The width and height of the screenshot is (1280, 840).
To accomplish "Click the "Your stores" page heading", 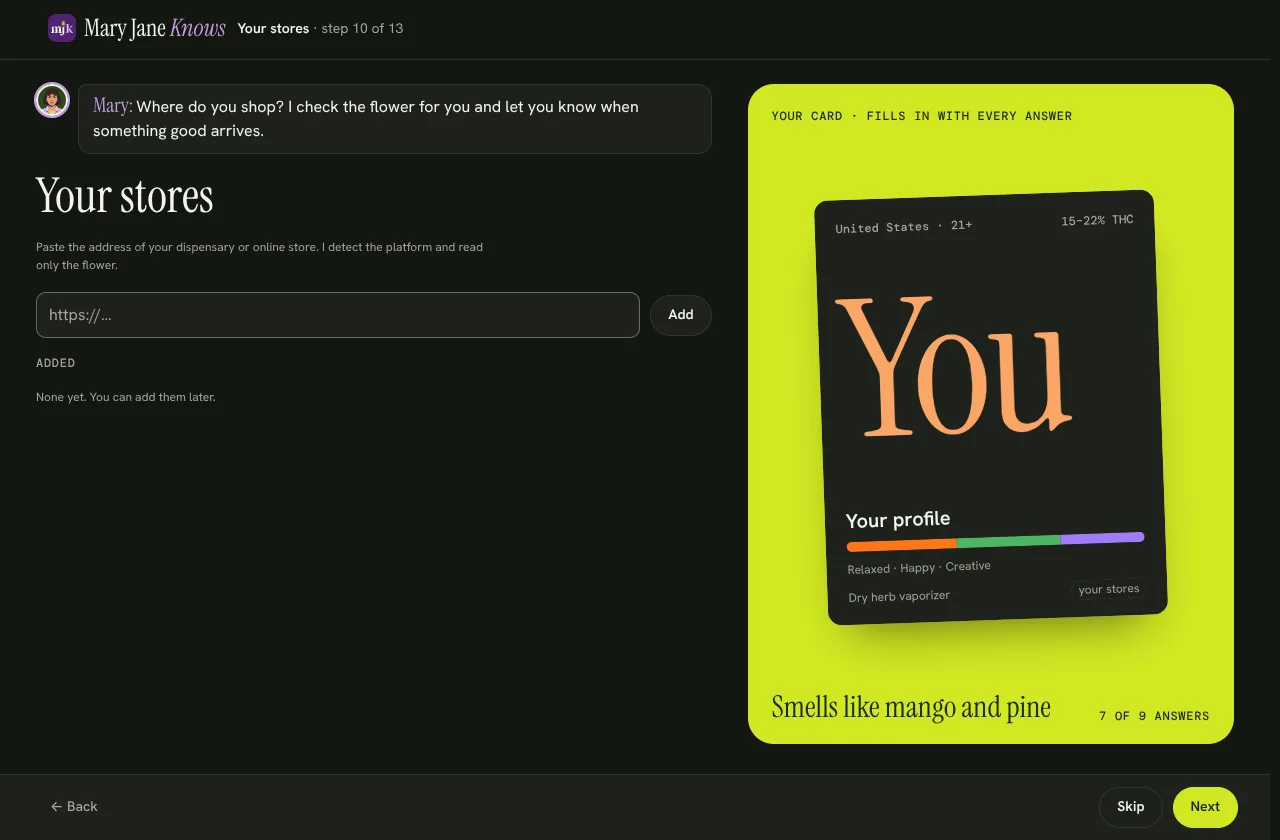I will [125, 196].
